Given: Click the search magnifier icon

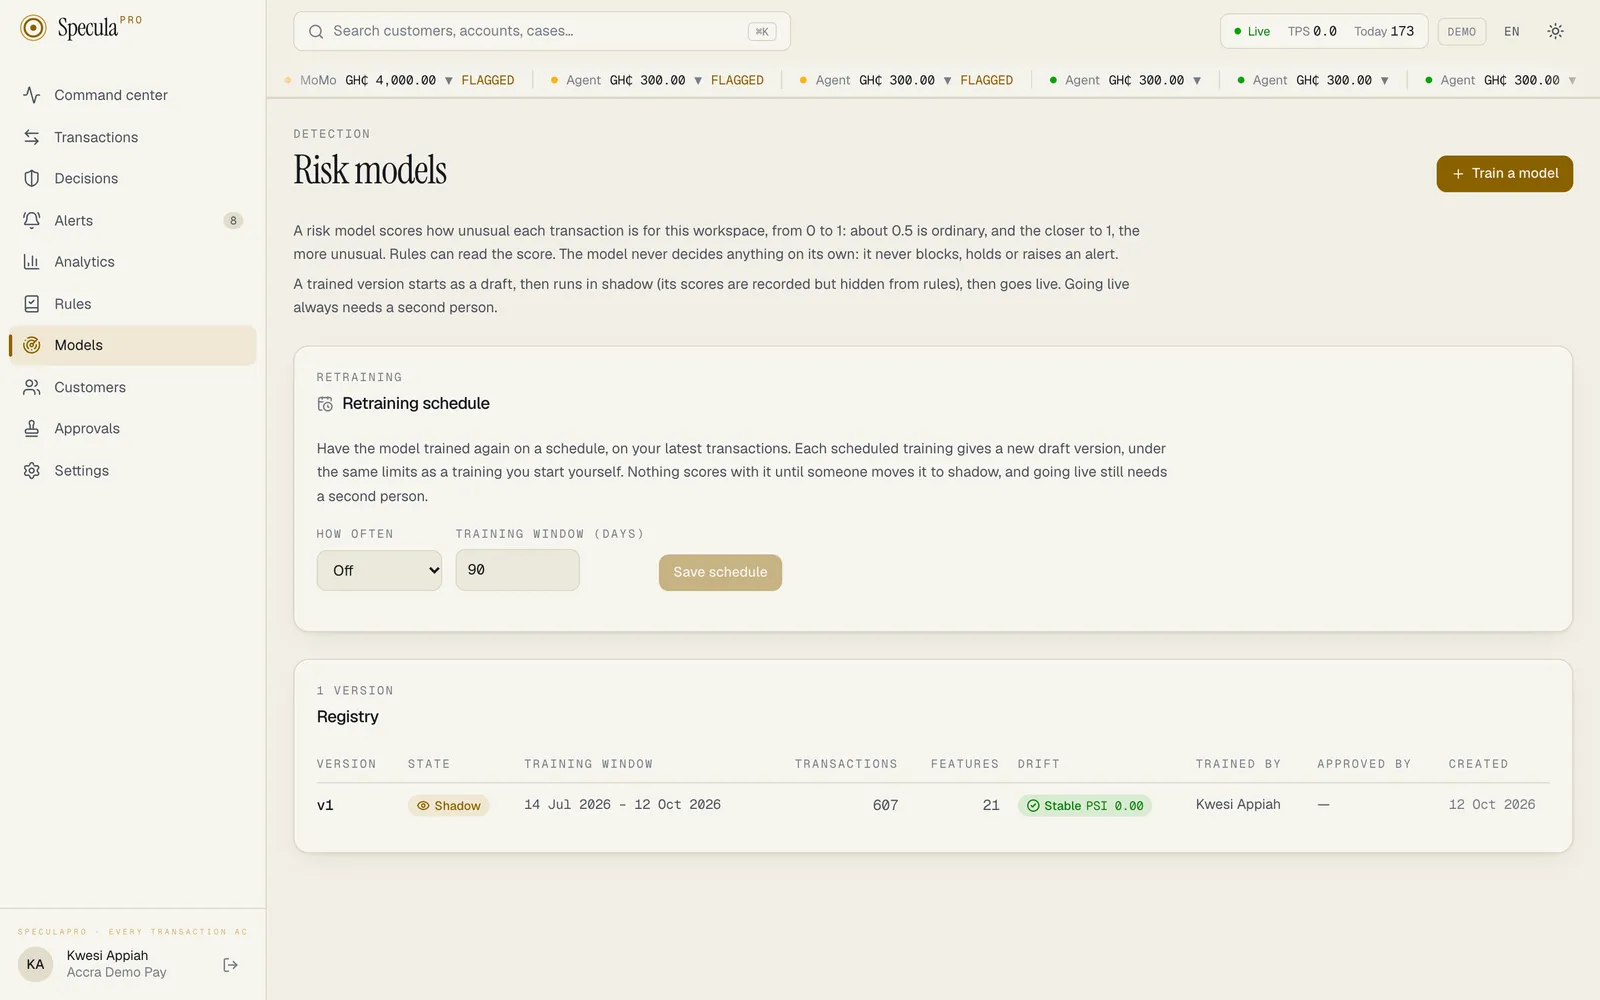Looking at the screenshot, I should [x=316, y=31].
